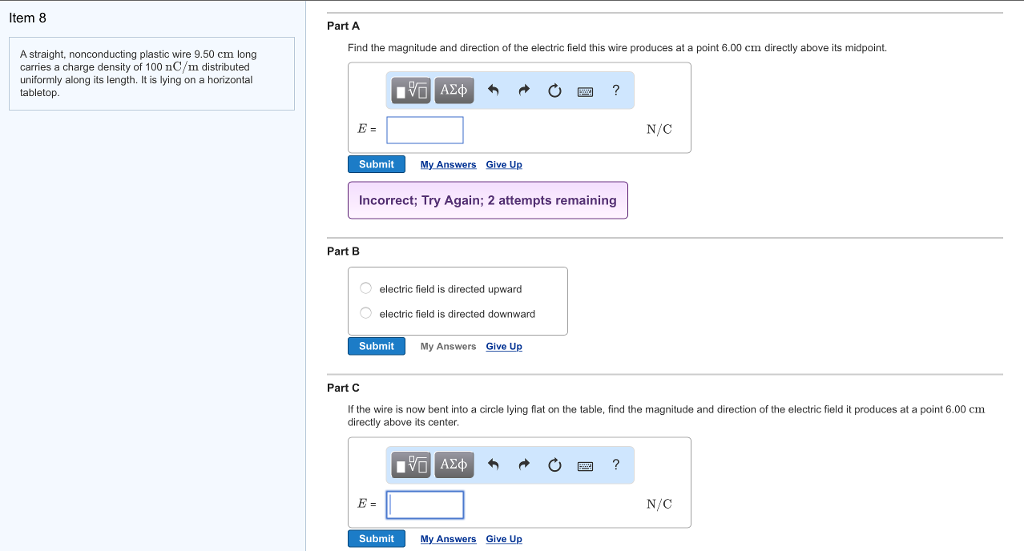Reset the Part A answer with the circular arrow
Viewport: 1024px width, 551px height.
click(554, 91)
